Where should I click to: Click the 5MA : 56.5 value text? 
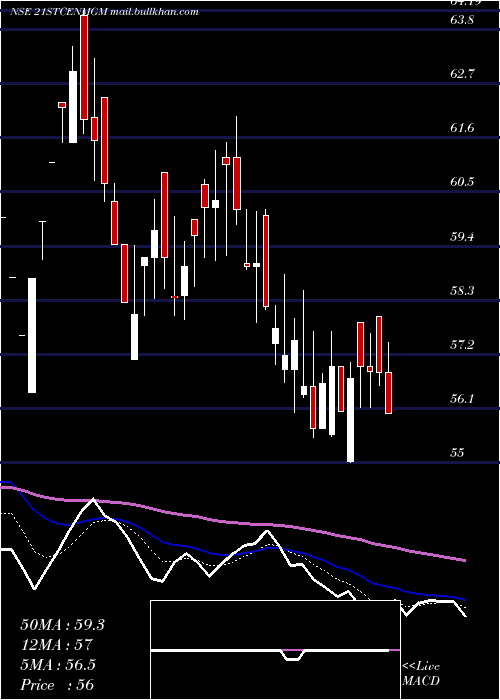coord(58,665)
